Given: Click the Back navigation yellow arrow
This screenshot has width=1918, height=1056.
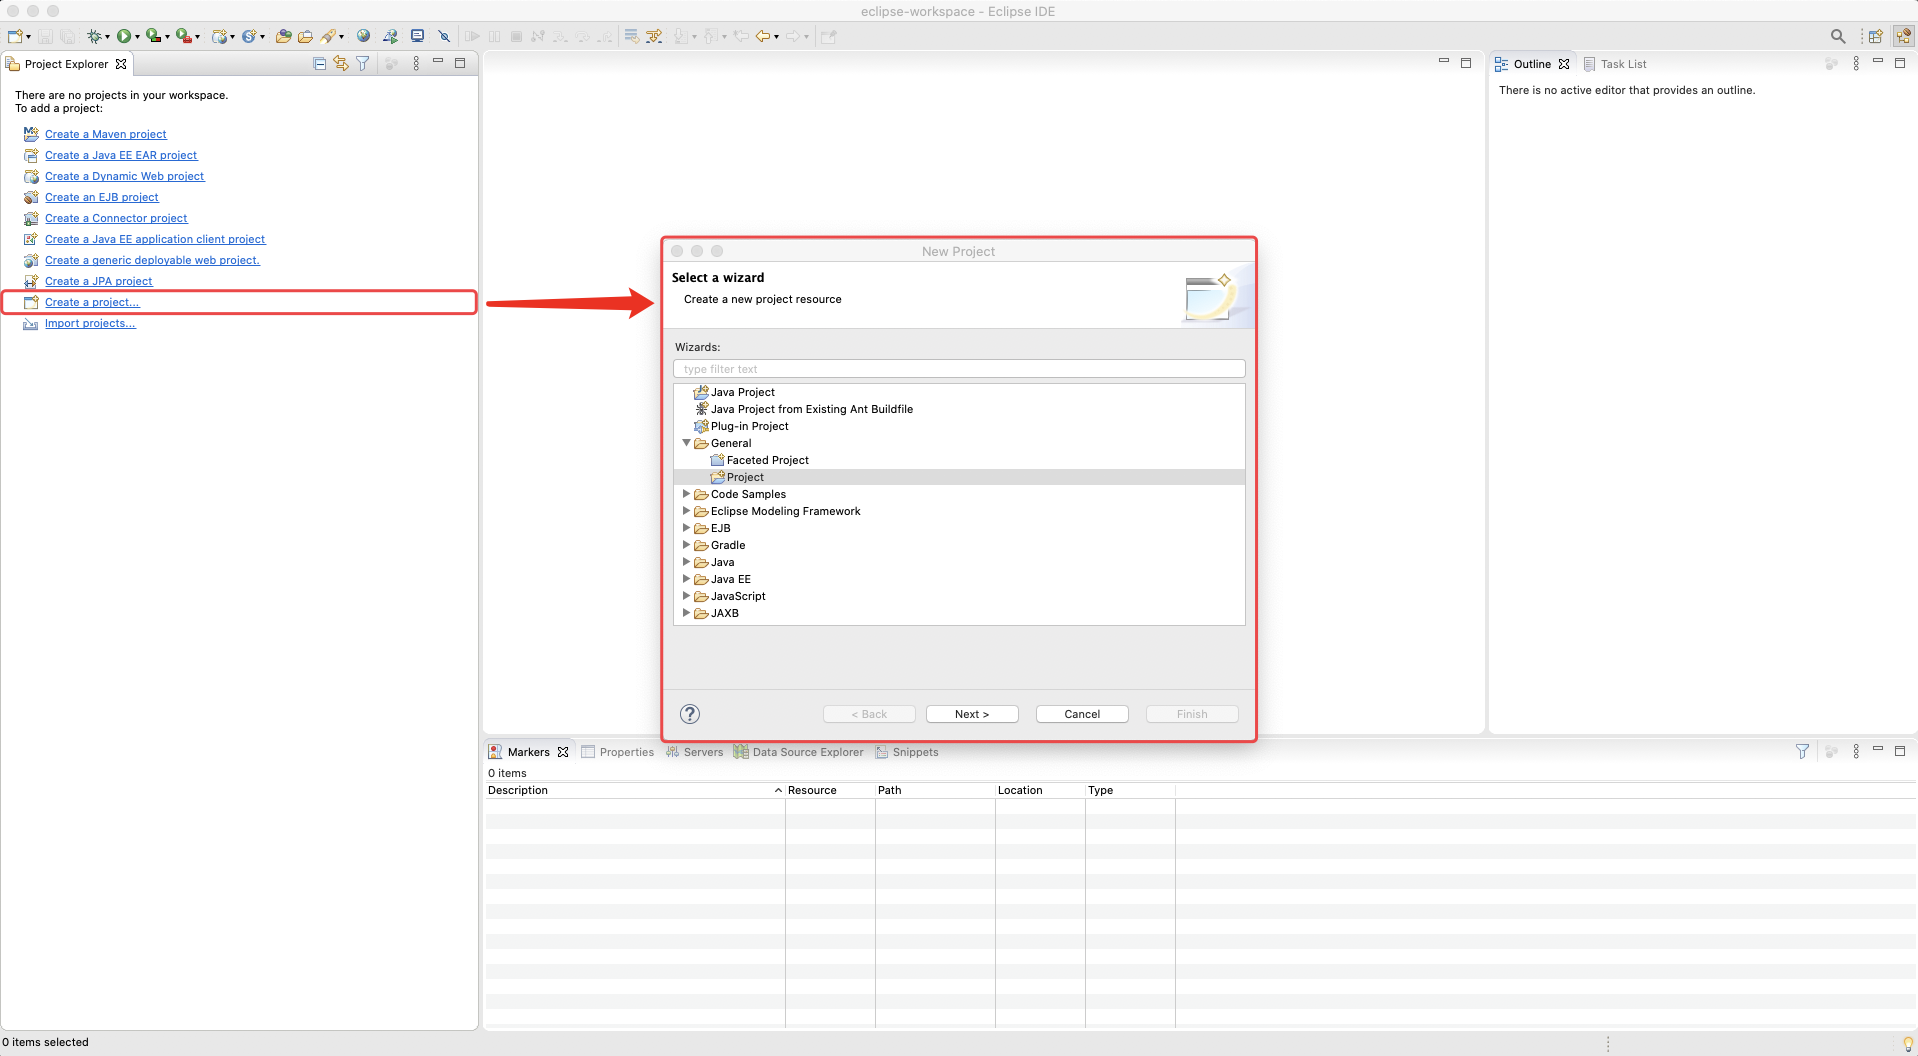Looking at the screenshot, I should pos(763,36).
